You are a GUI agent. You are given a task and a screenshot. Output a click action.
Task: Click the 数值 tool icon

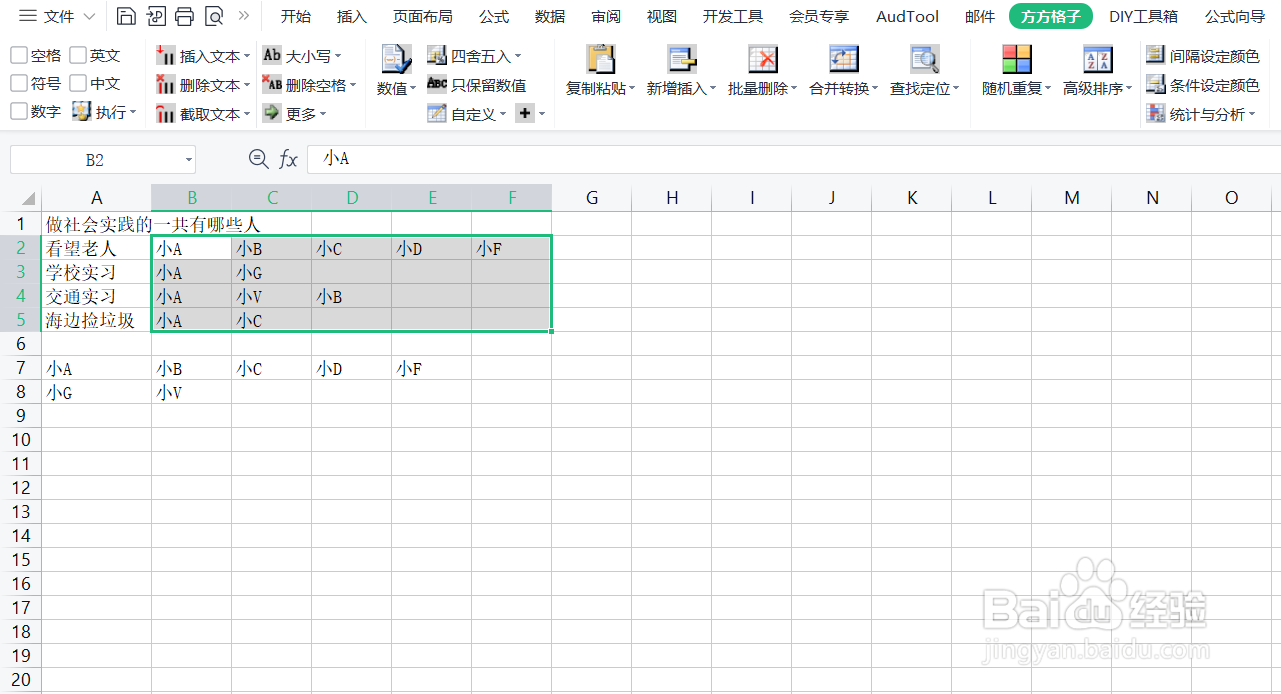pyautogui.click(x=396, y=60)
